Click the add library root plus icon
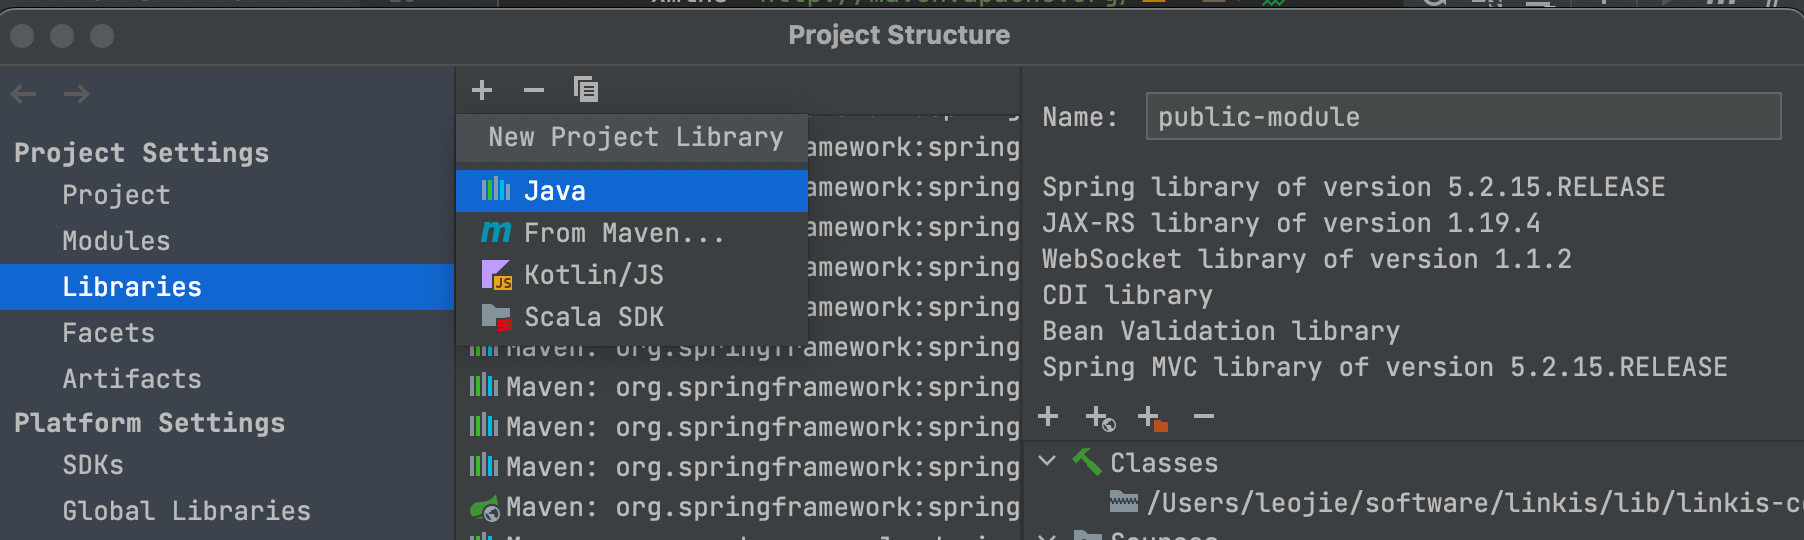The width and height of the screenshot is (1804, 540). (1048, 416)
